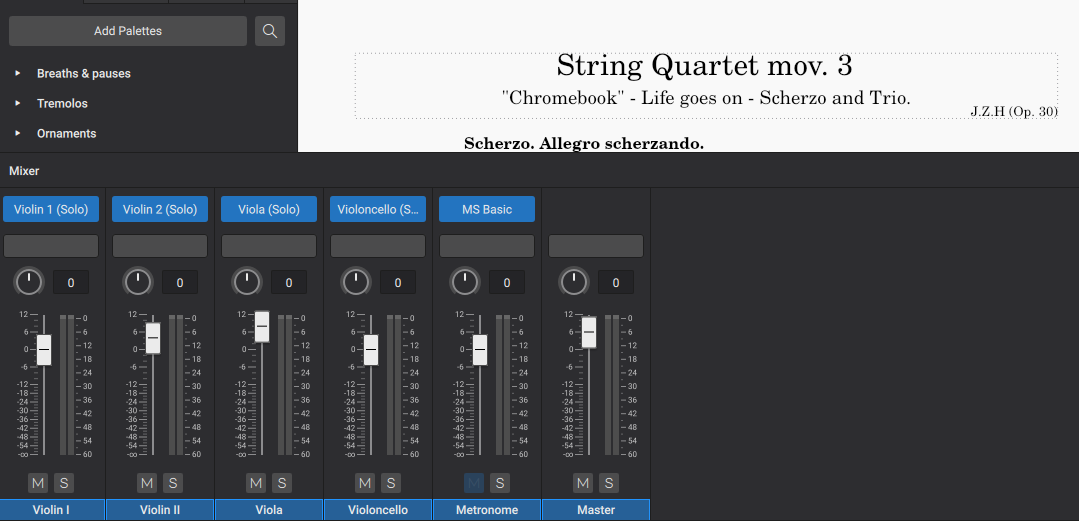1079x521 pixels.
Task: Click the Violoncello volume fader handle
Action: [x=371, y=350]
